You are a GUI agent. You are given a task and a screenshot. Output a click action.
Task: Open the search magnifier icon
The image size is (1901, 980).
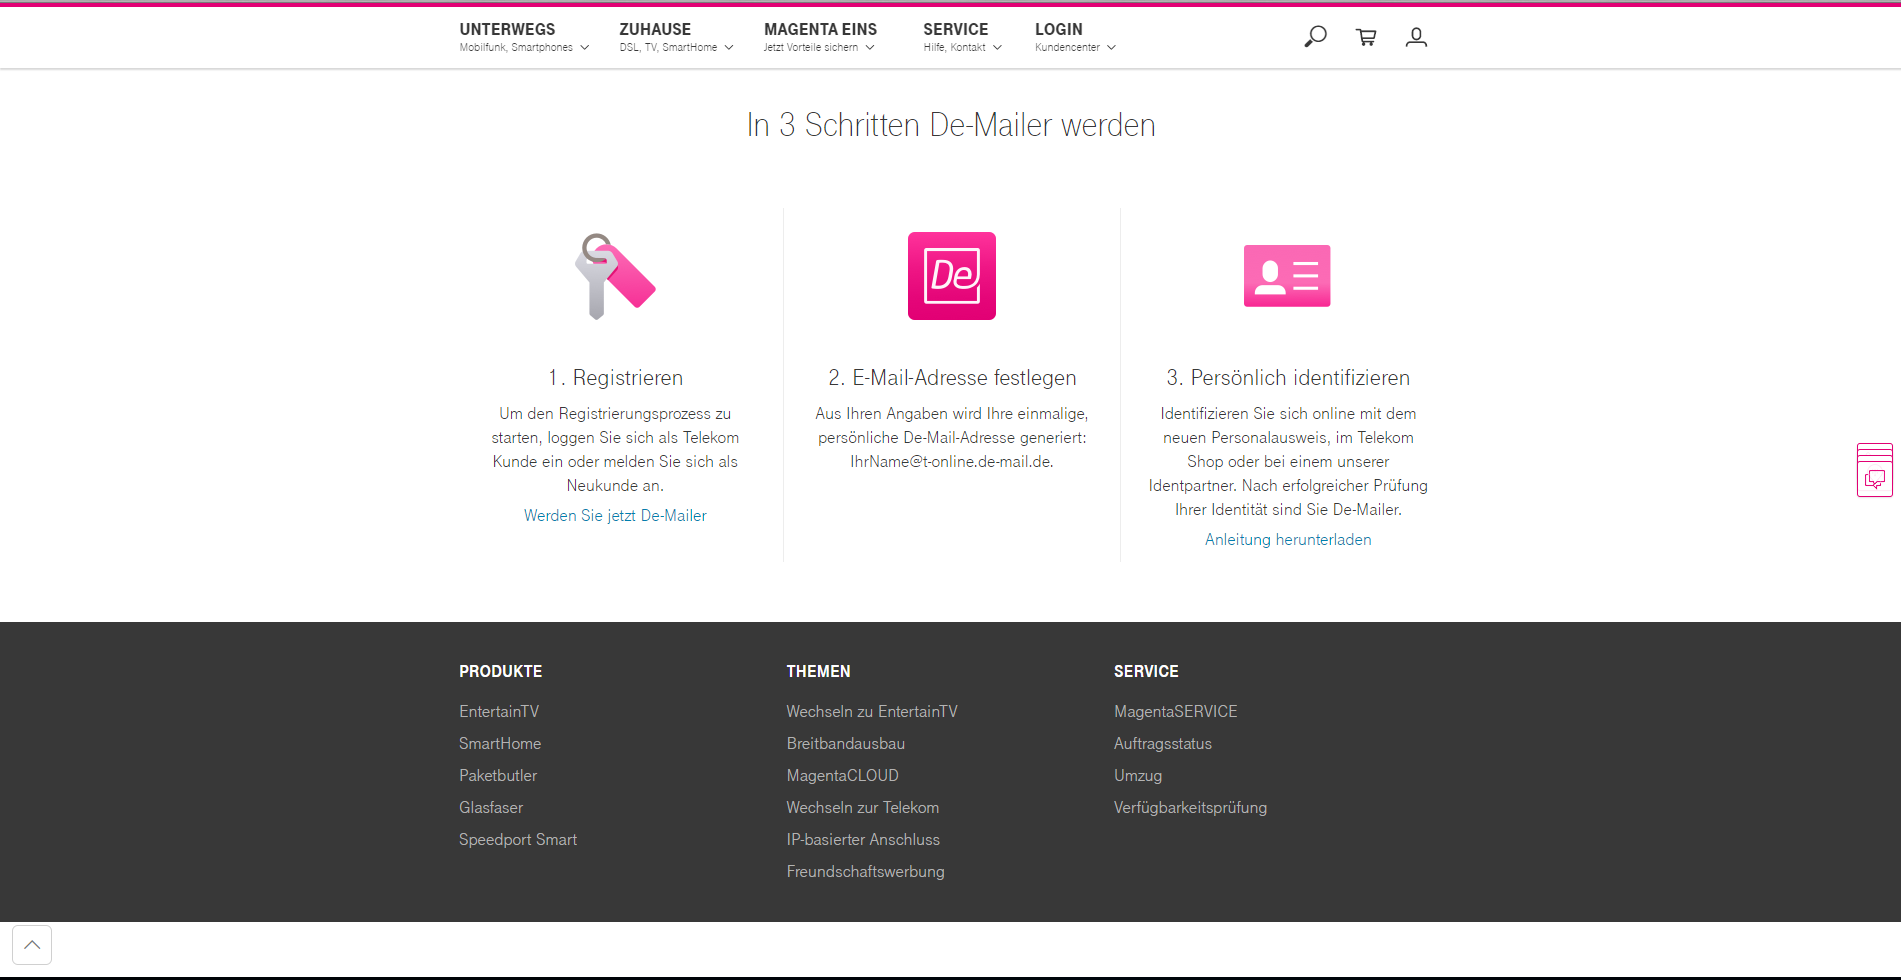point(1315,37)
